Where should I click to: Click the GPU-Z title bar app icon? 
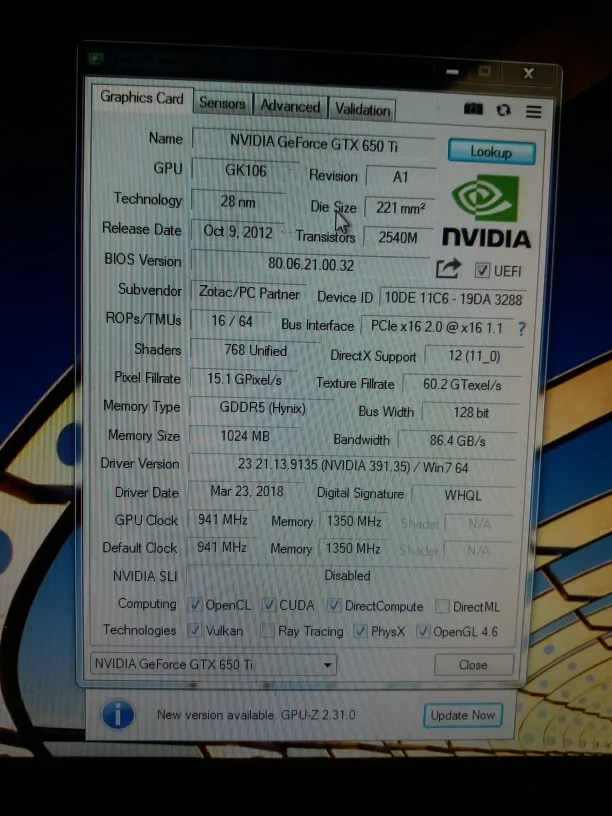click(x=96, y=59)
